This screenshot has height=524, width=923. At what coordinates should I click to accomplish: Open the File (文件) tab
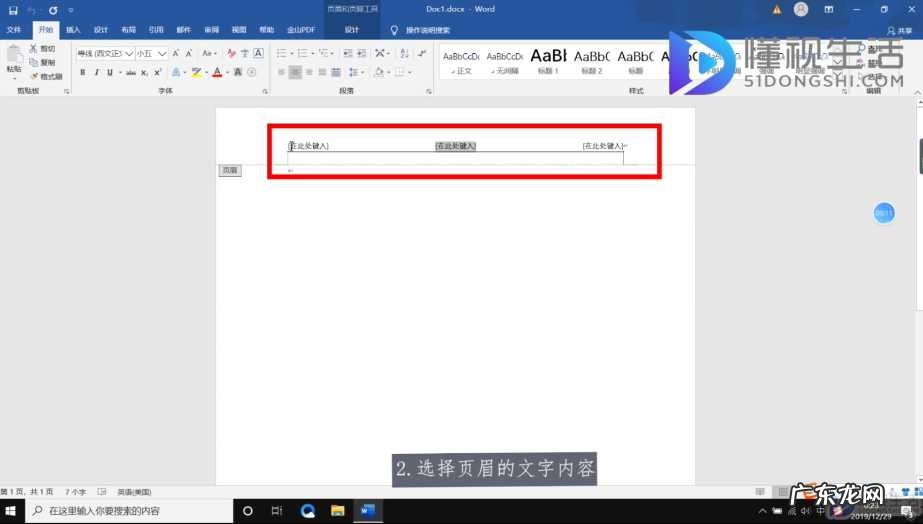(14, 29)
